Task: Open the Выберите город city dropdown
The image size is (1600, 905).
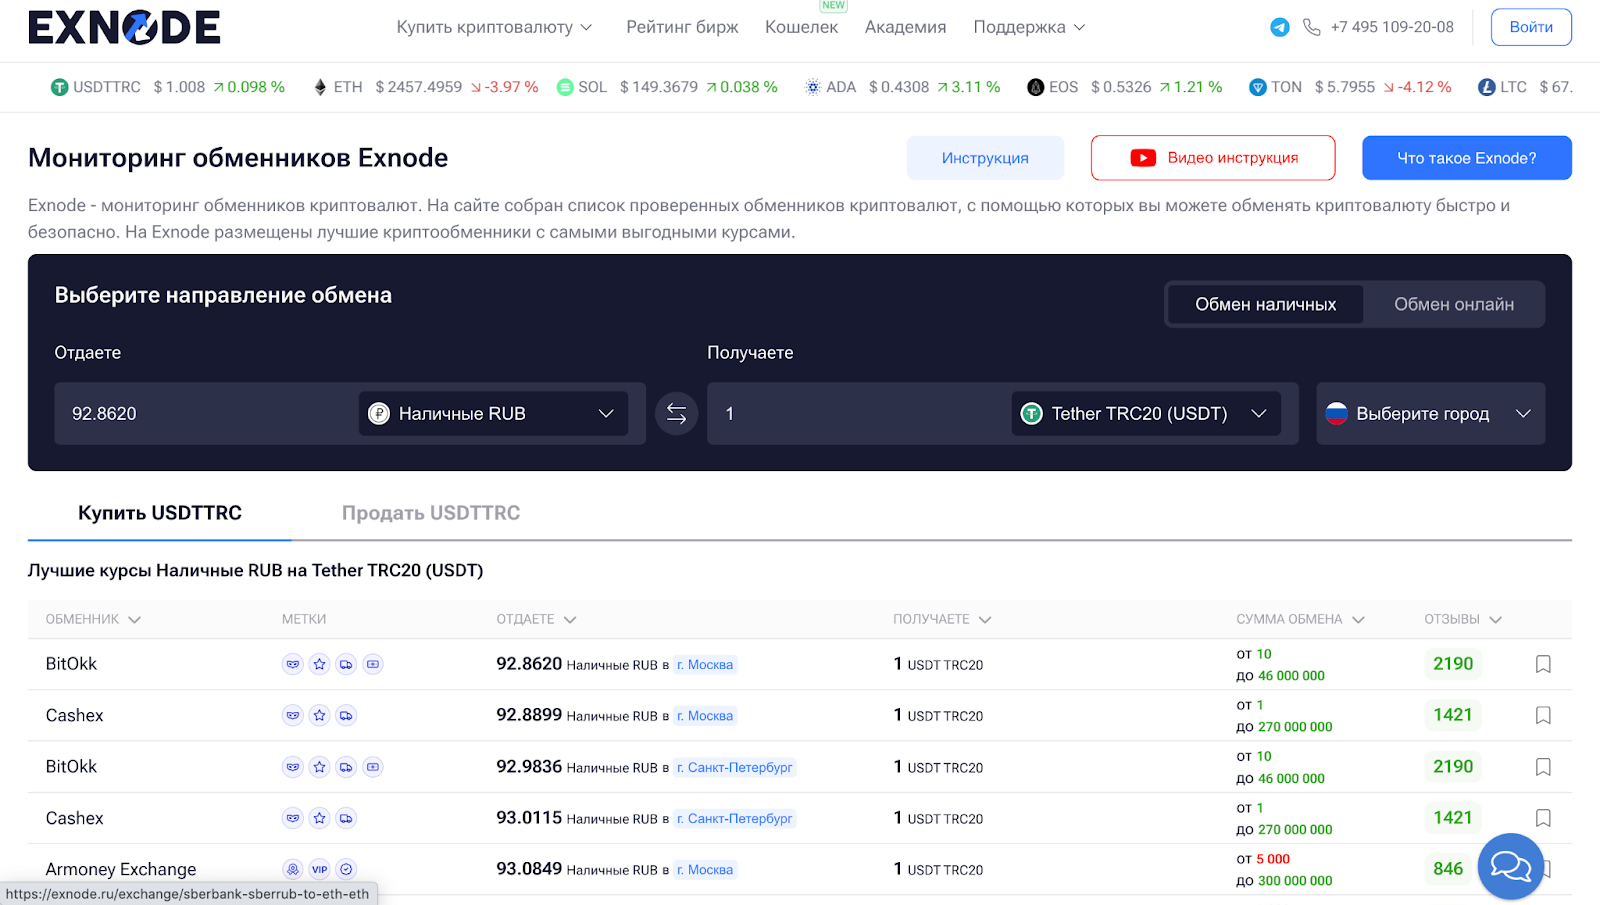Action: [1430, 413]
